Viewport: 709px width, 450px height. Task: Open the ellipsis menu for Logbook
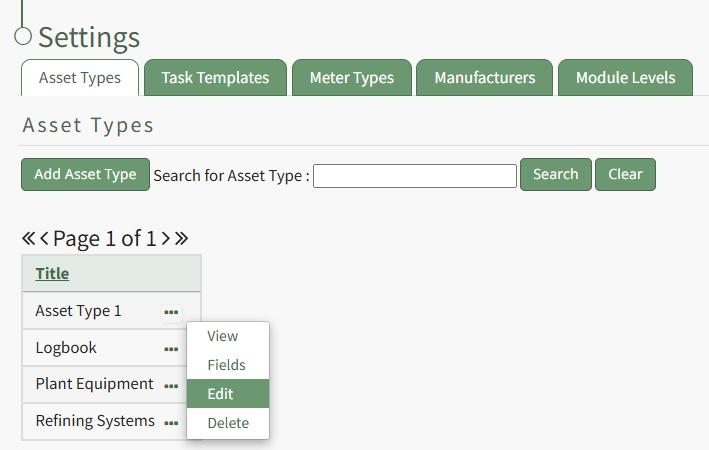point(171,349)
